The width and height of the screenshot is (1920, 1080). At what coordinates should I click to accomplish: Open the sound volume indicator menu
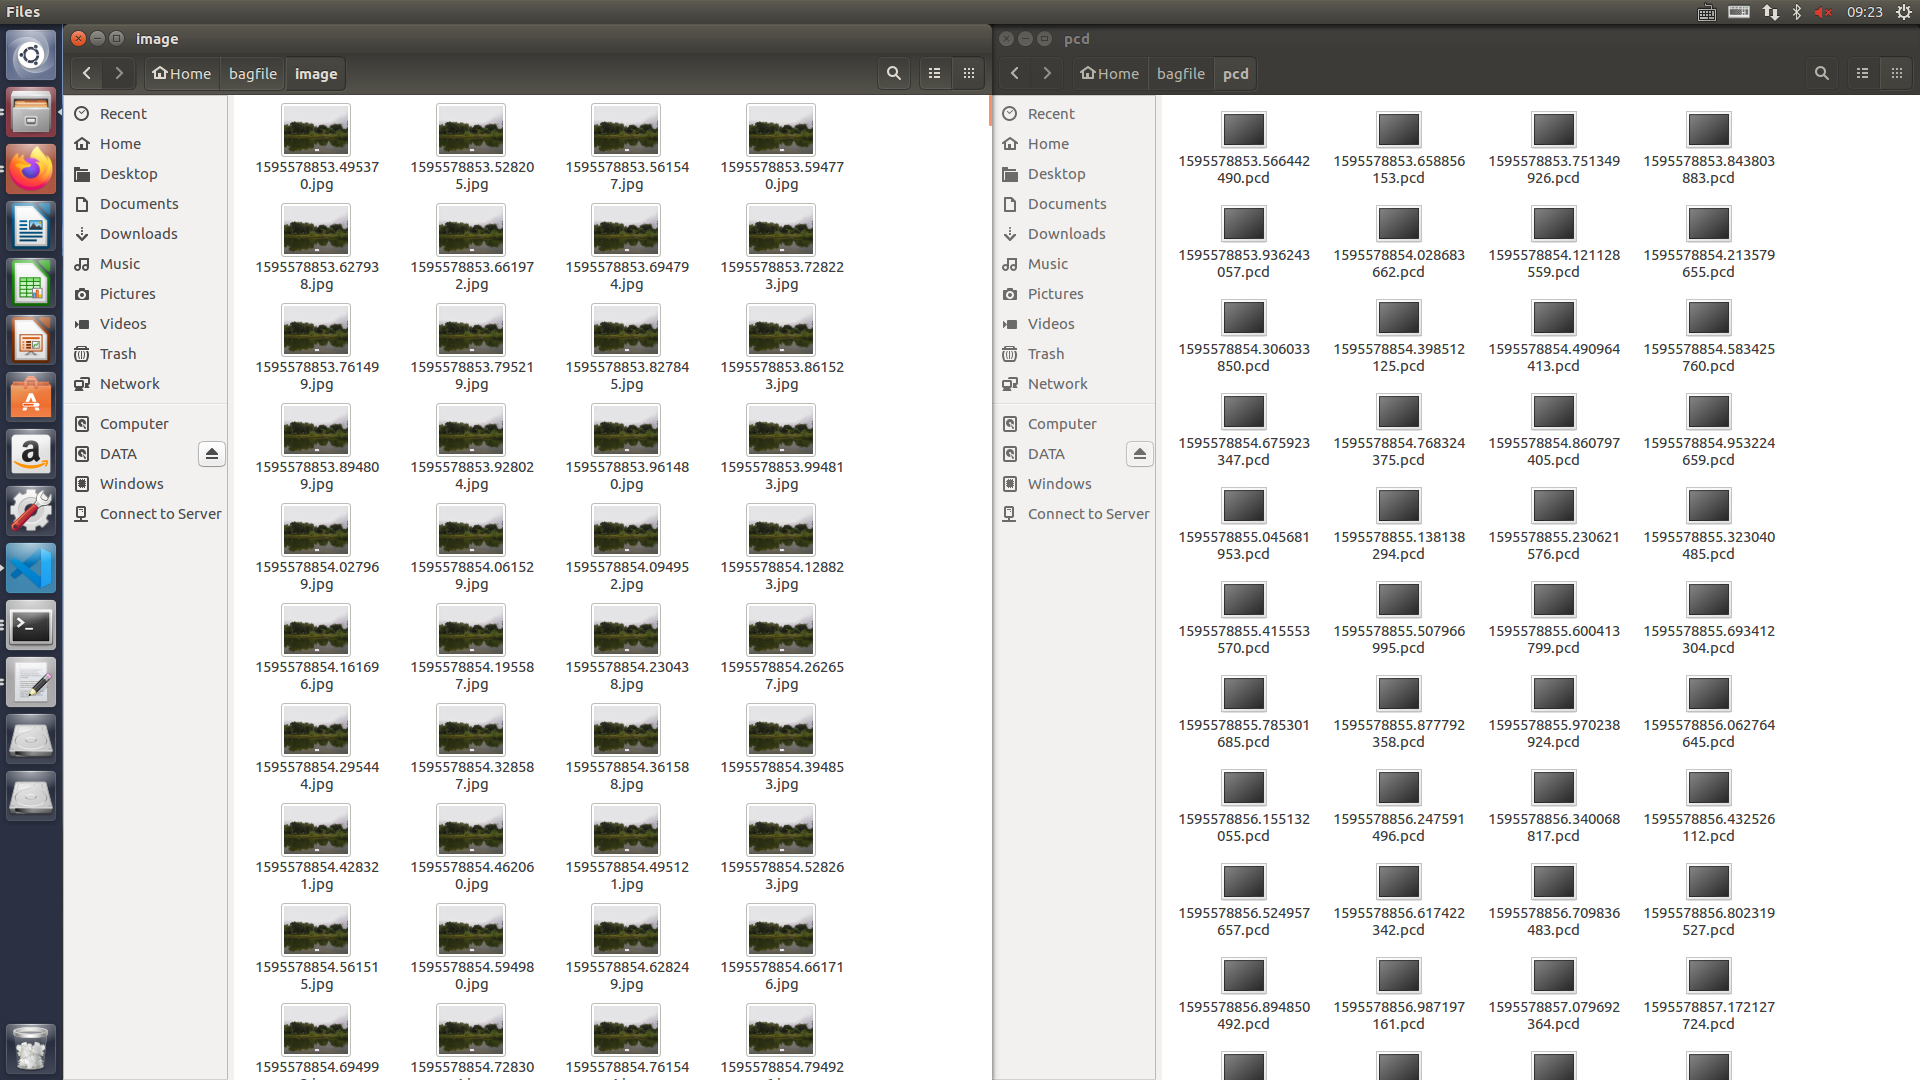1823,12
